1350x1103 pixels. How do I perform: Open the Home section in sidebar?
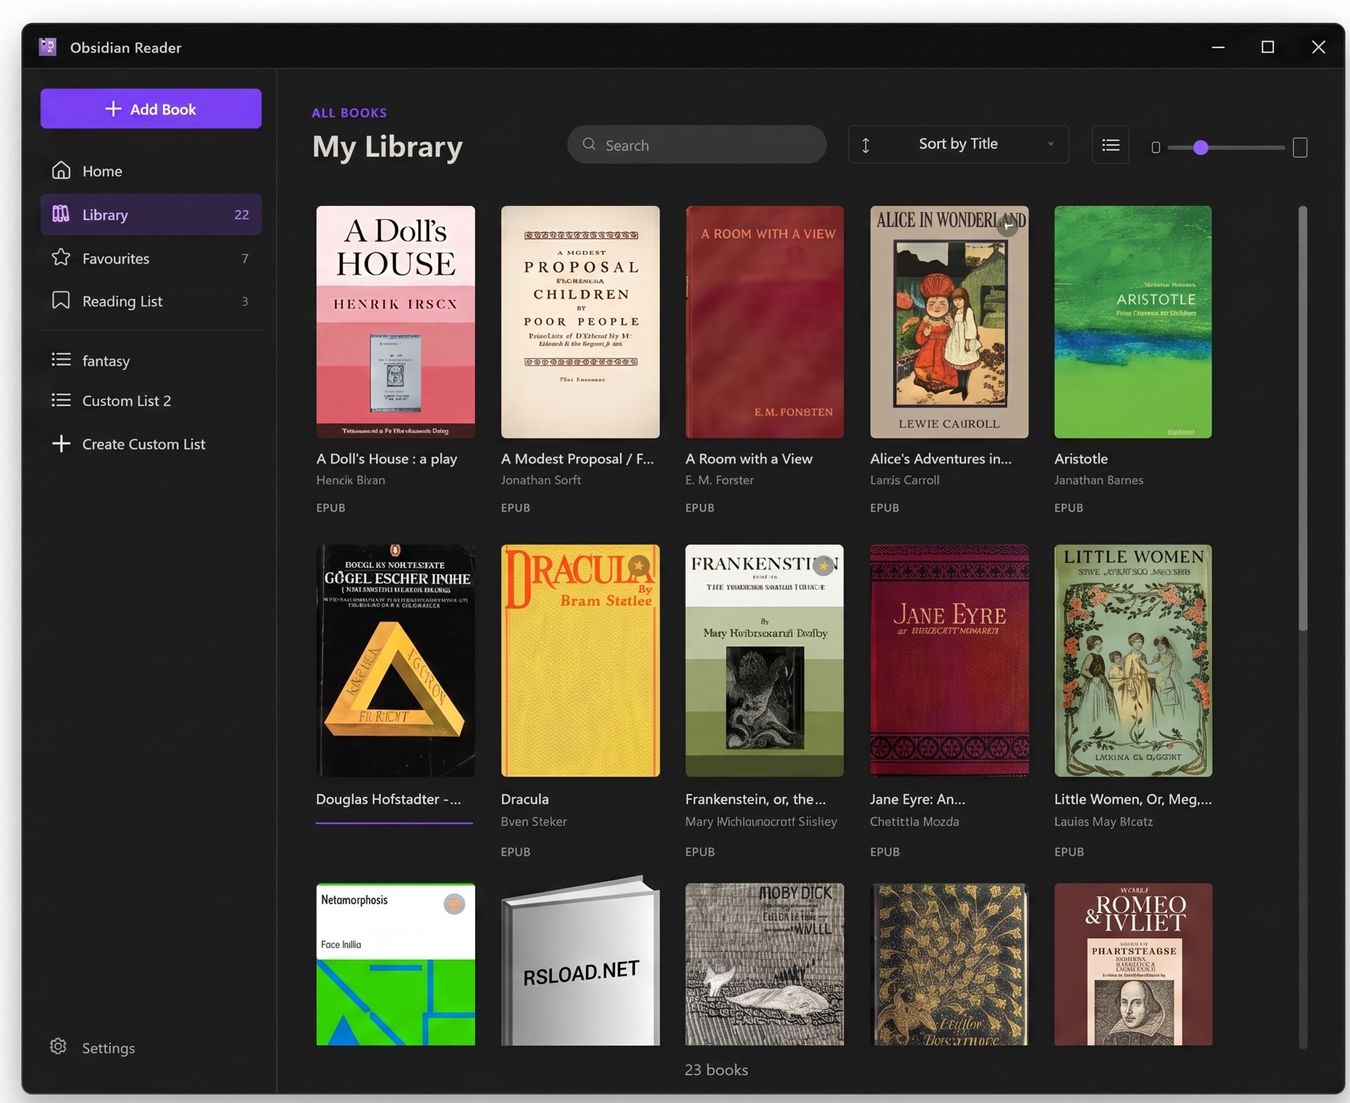tap(151, 171)
